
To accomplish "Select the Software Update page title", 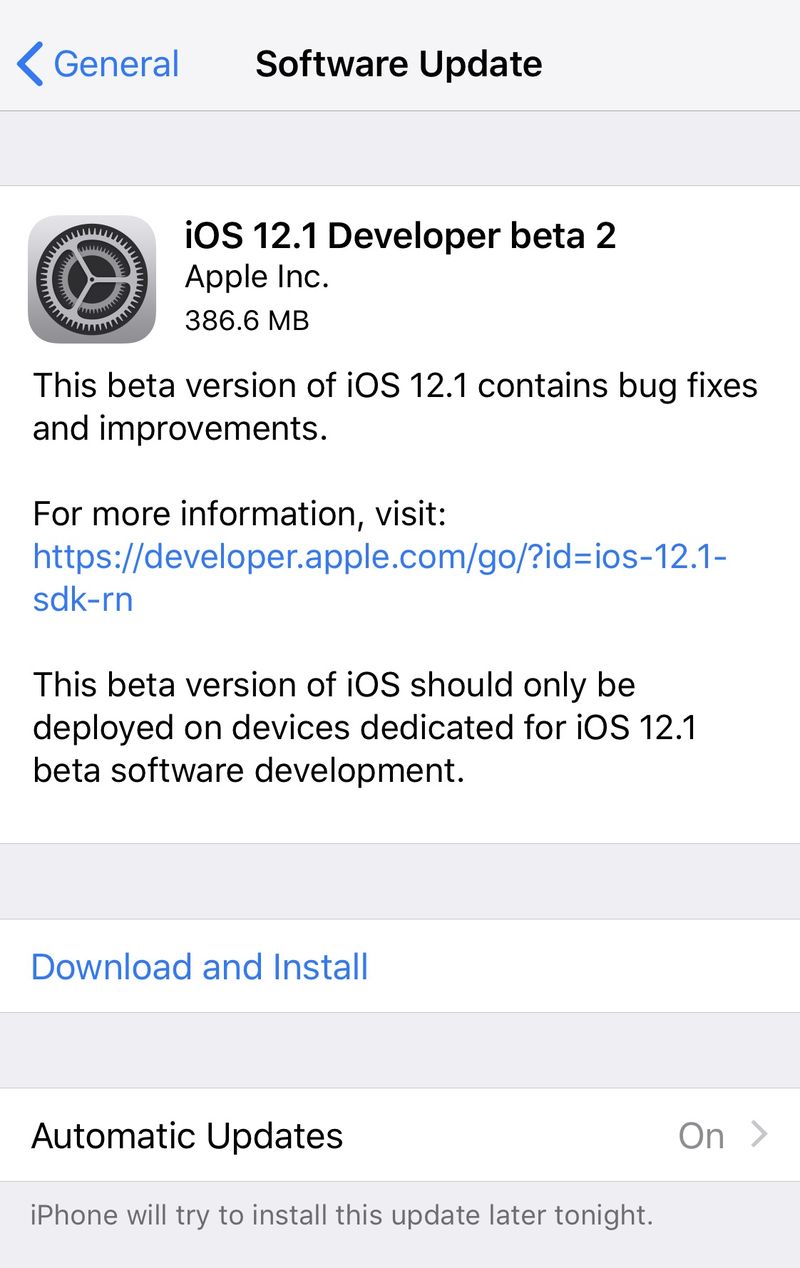I will (x=399, y=64).
